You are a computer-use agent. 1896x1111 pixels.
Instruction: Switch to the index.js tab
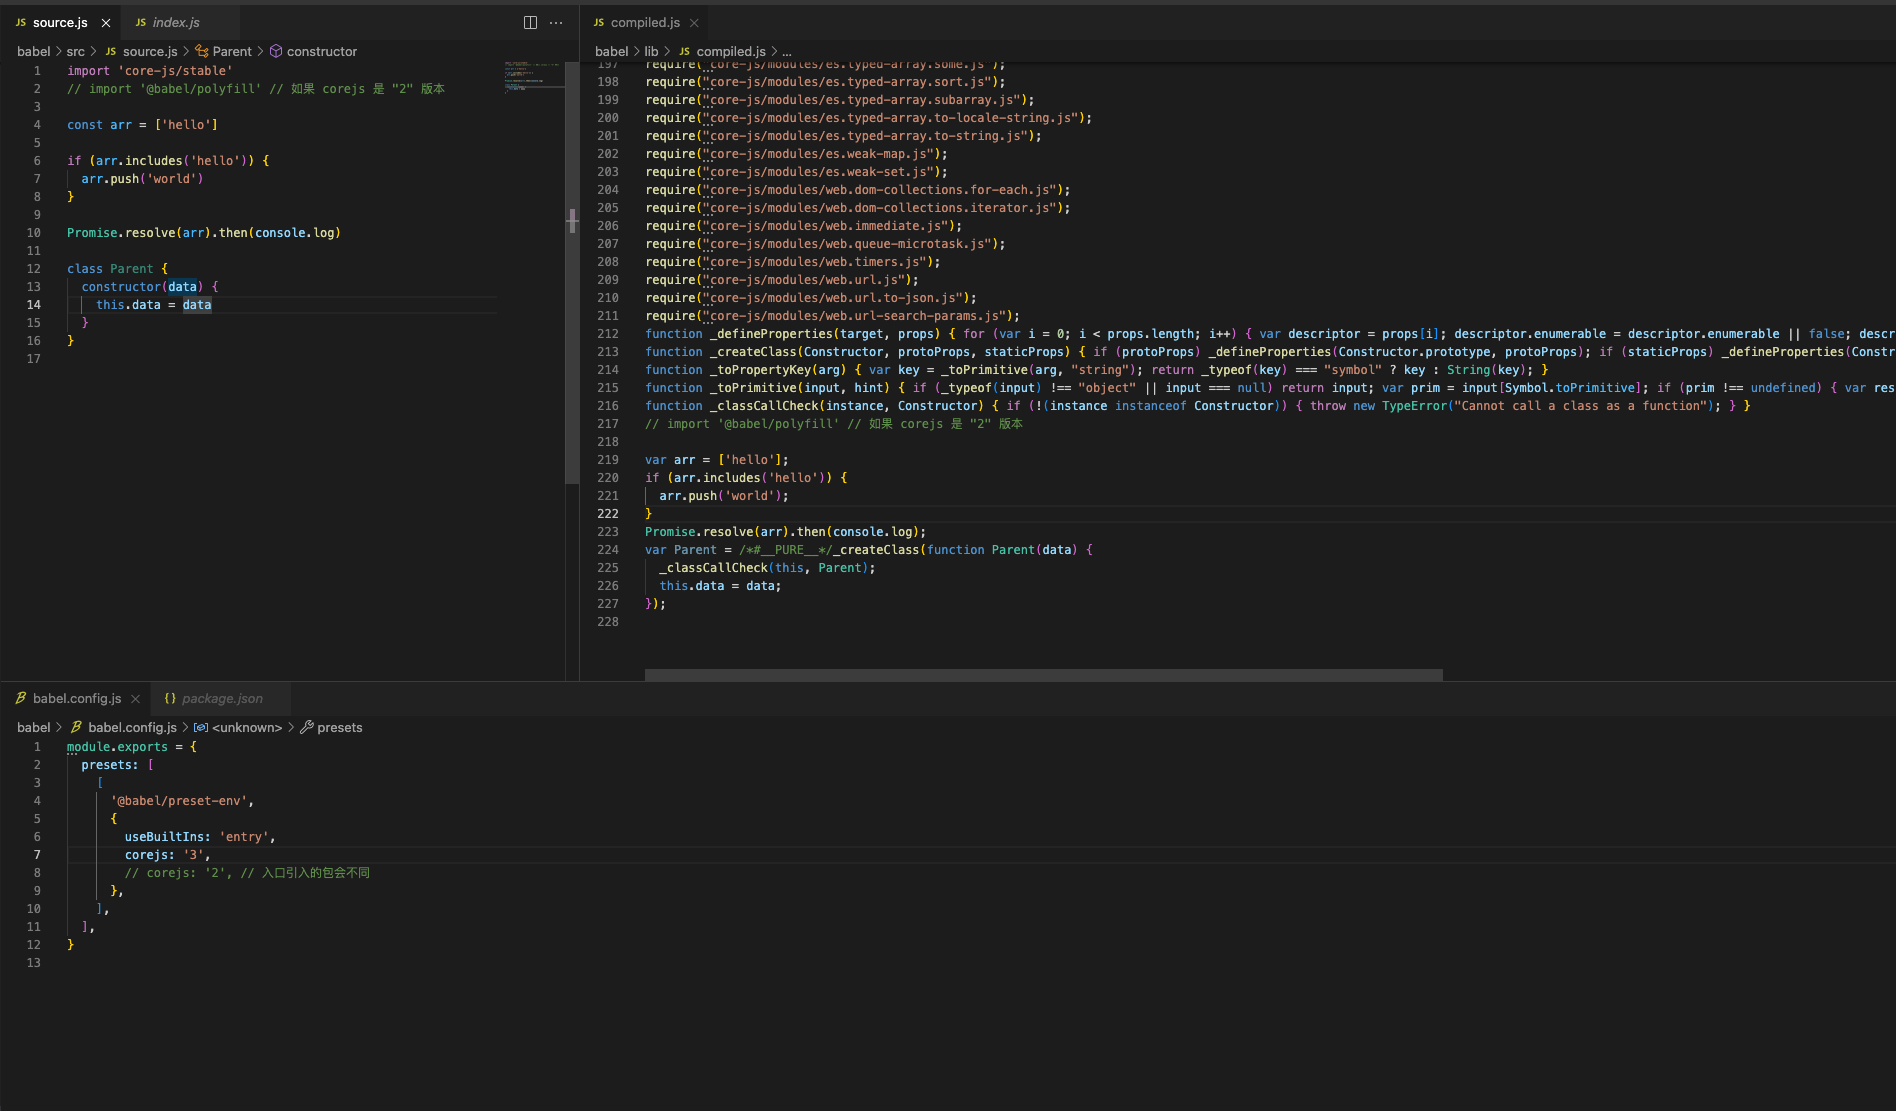(175, 22)
